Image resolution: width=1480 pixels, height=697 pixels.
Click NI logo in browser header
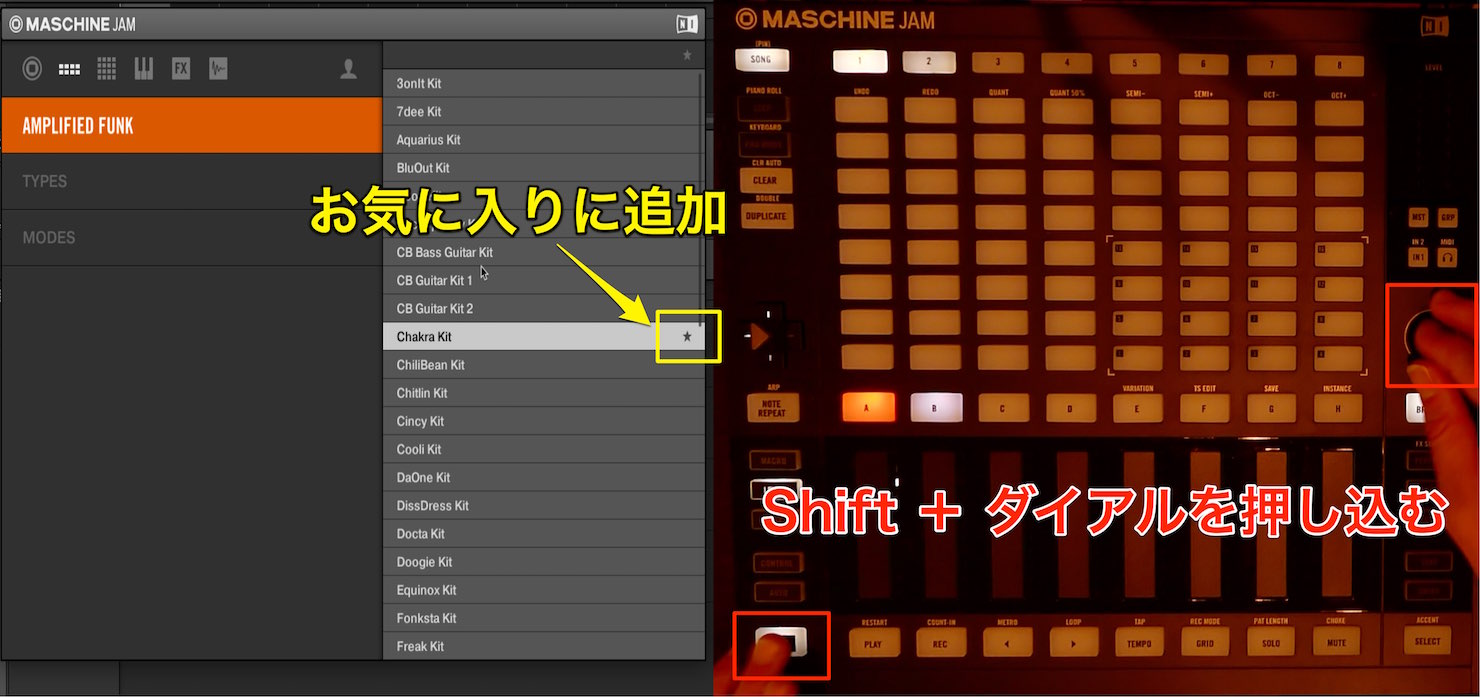[687, 24]
